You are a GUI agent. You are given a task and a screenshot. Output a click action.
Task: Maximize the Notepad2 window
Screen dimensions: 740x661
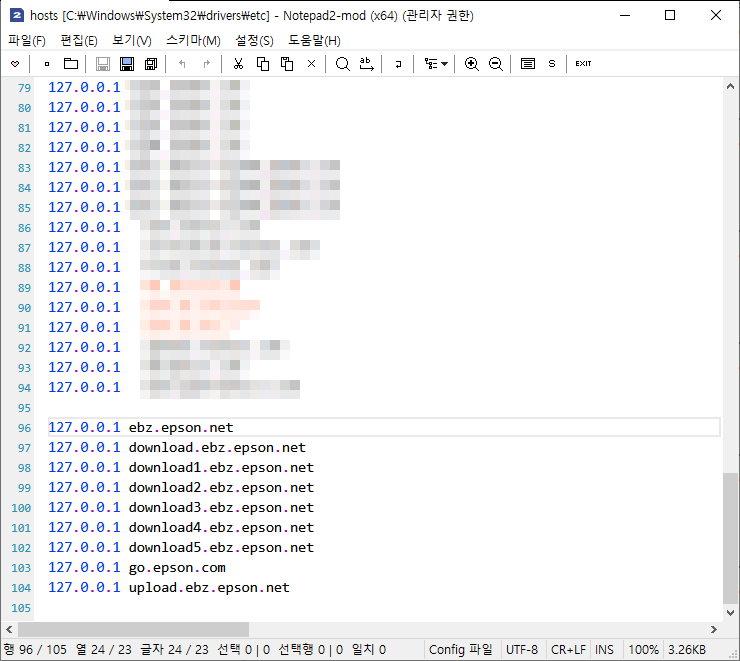(x=670, y=15)
